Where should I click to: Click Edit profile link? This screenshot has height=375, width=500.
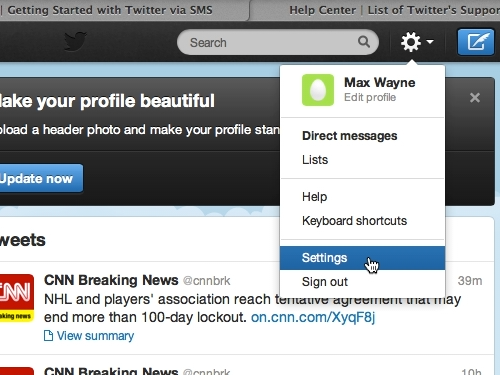pos(370,97)
